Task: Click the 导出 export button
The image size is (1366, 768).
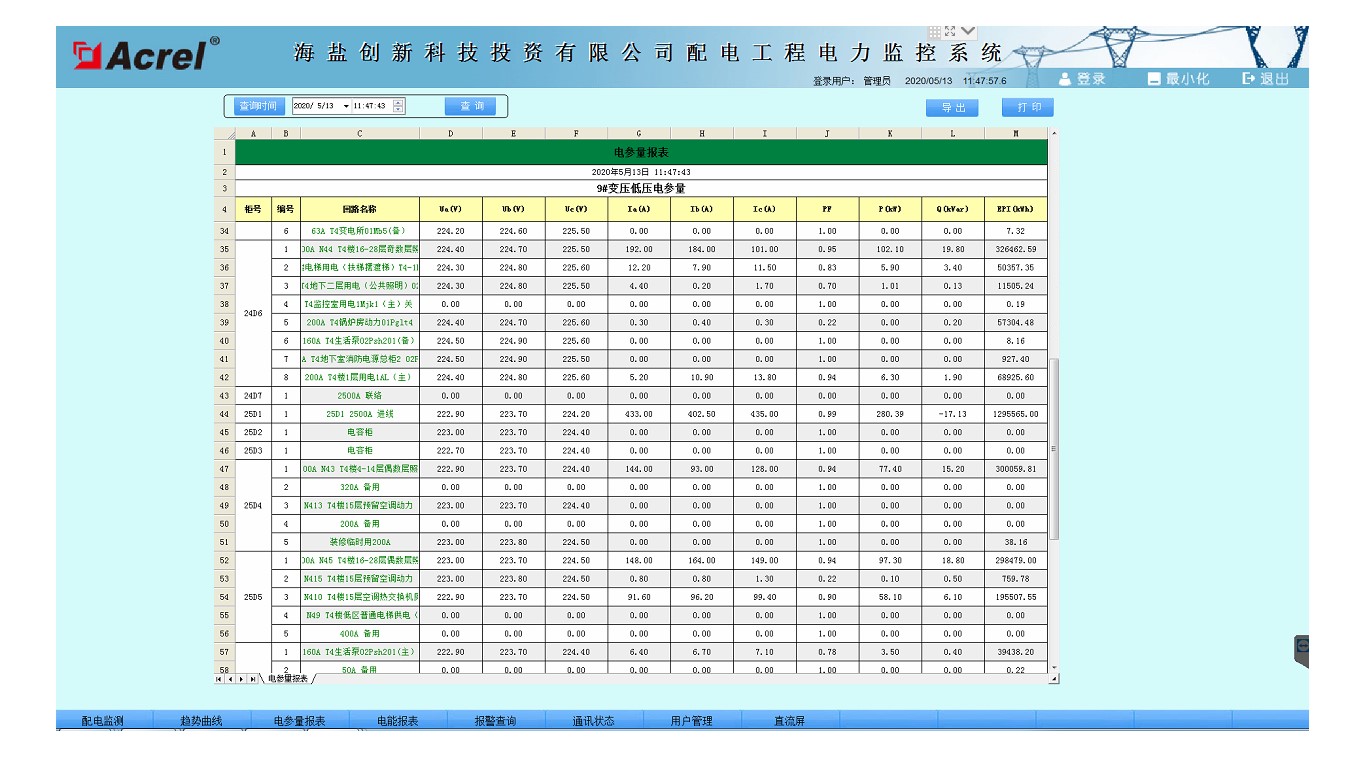Action: point(953,107)
